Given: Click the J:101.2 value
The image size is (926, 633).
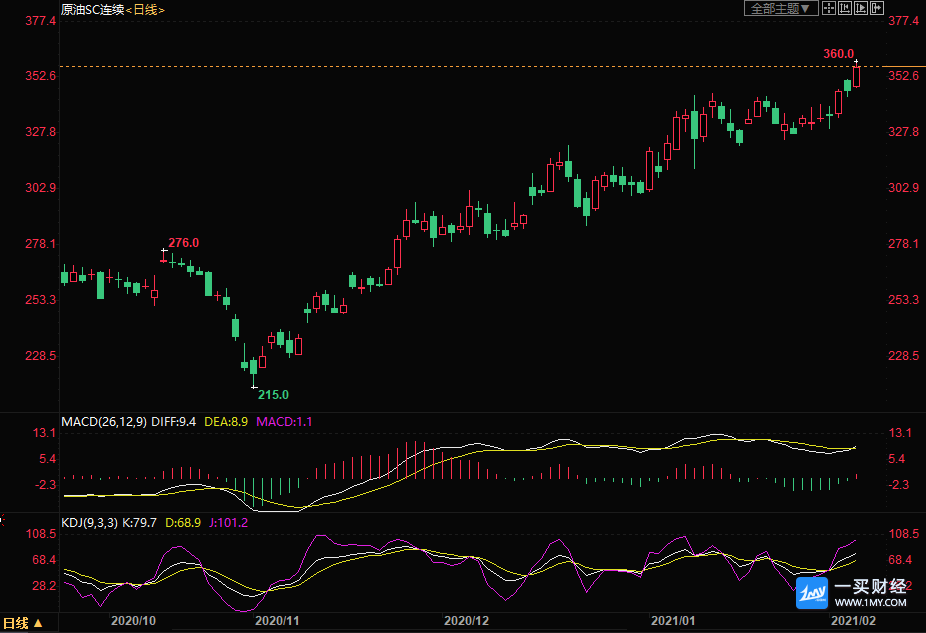Looking at the screenshot, I should [229, 523].
